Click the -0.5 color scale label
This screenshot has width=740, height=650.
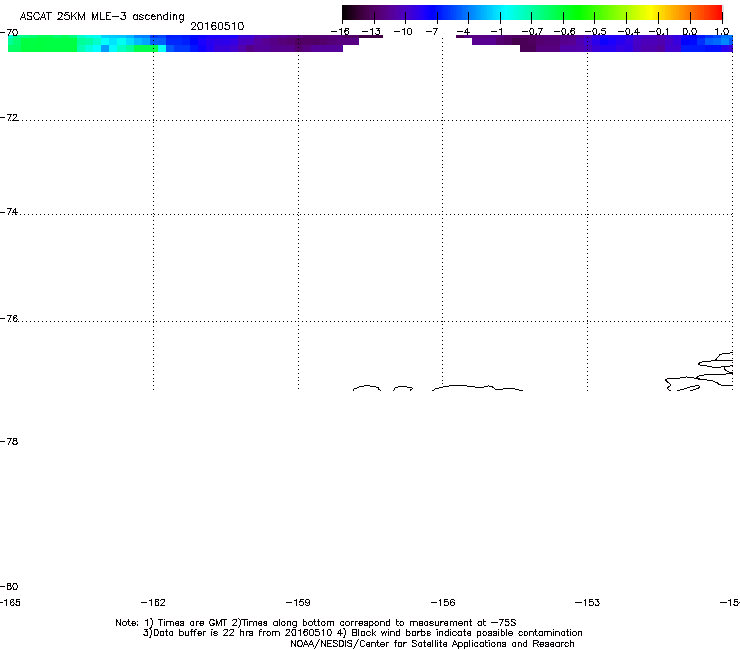(x=596, y=32)
